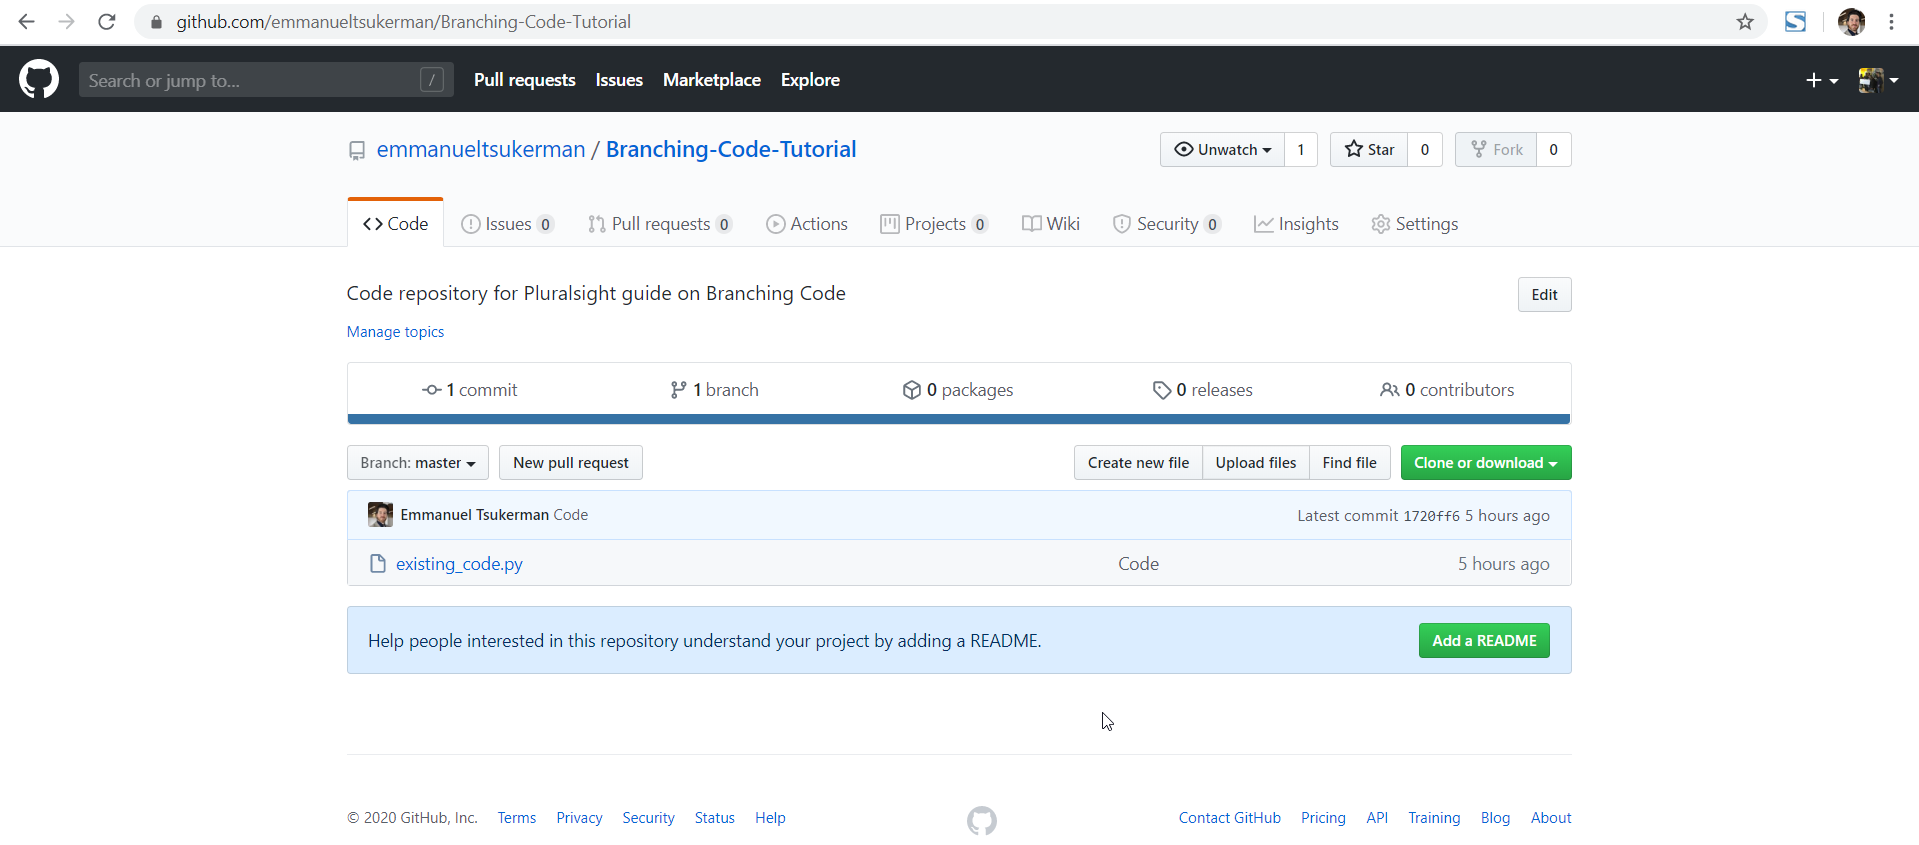Open the Branch: master selector
This screenshot has width=1919, height=845.
pos(418,463)
